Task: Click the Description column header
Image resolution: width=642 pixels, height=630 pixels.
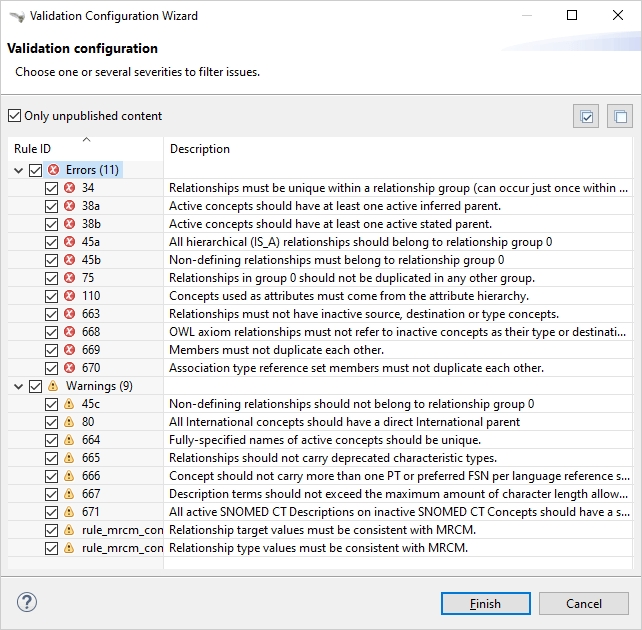Action: [398, 149]
